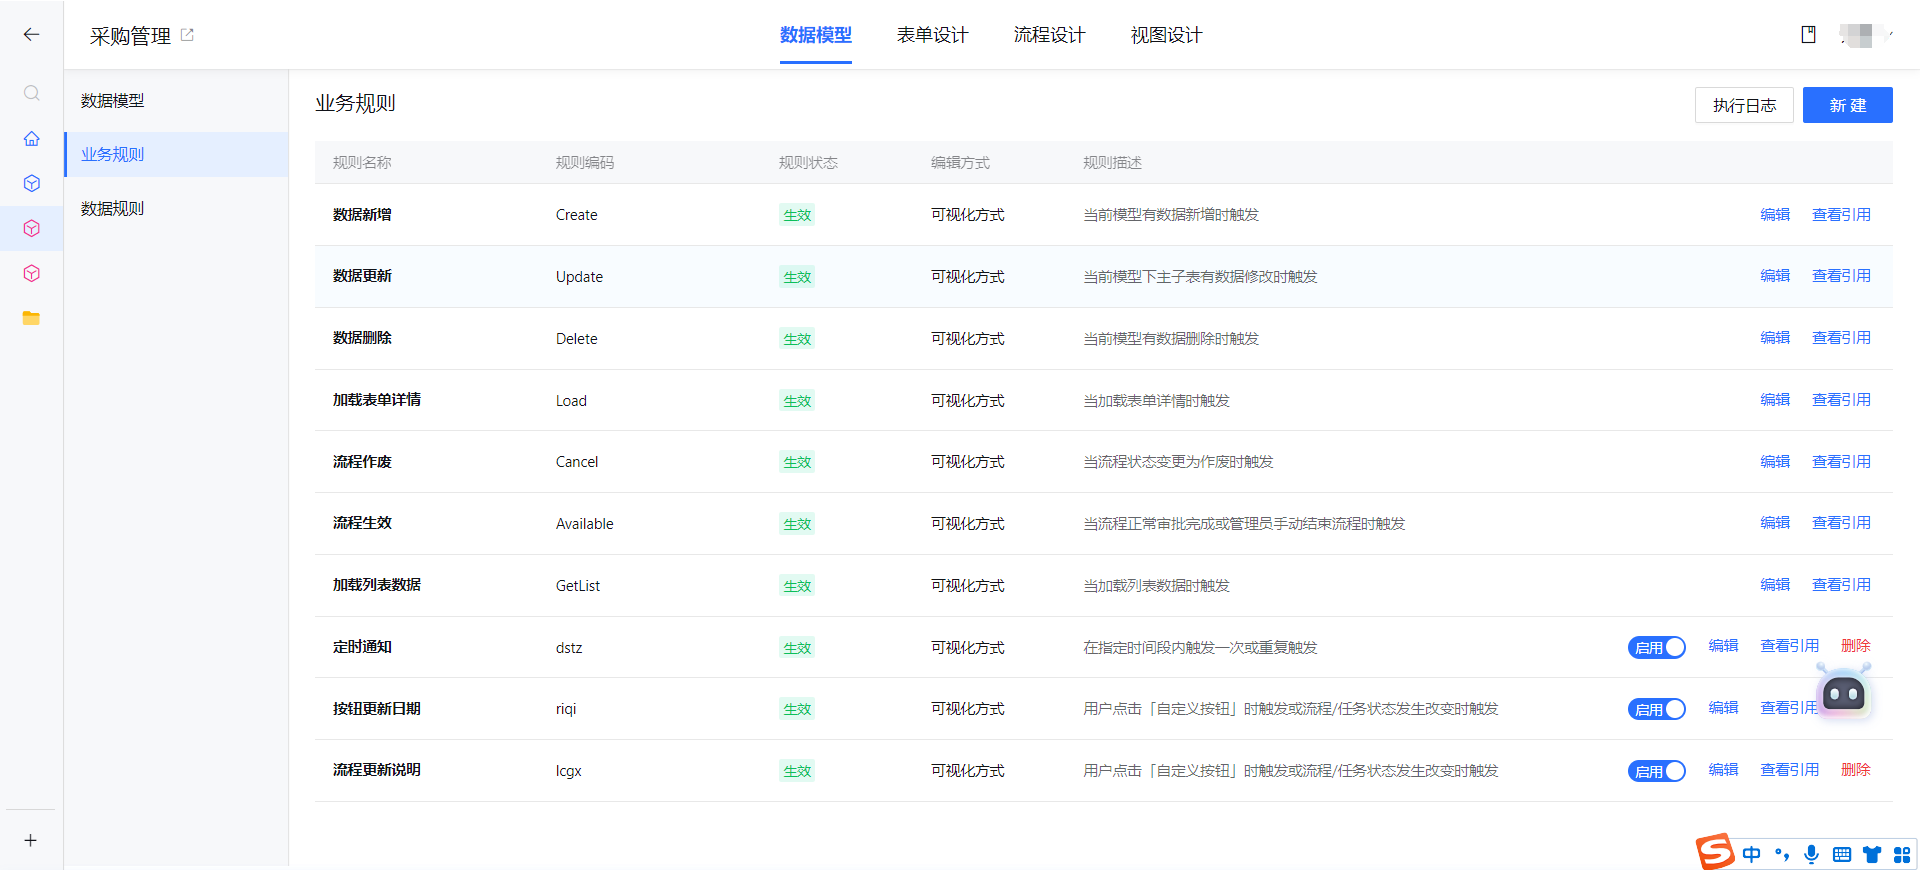Click rule code 'dstz' cell
The height and width of the screenshot is (870, 1920).
pos(568,647)
